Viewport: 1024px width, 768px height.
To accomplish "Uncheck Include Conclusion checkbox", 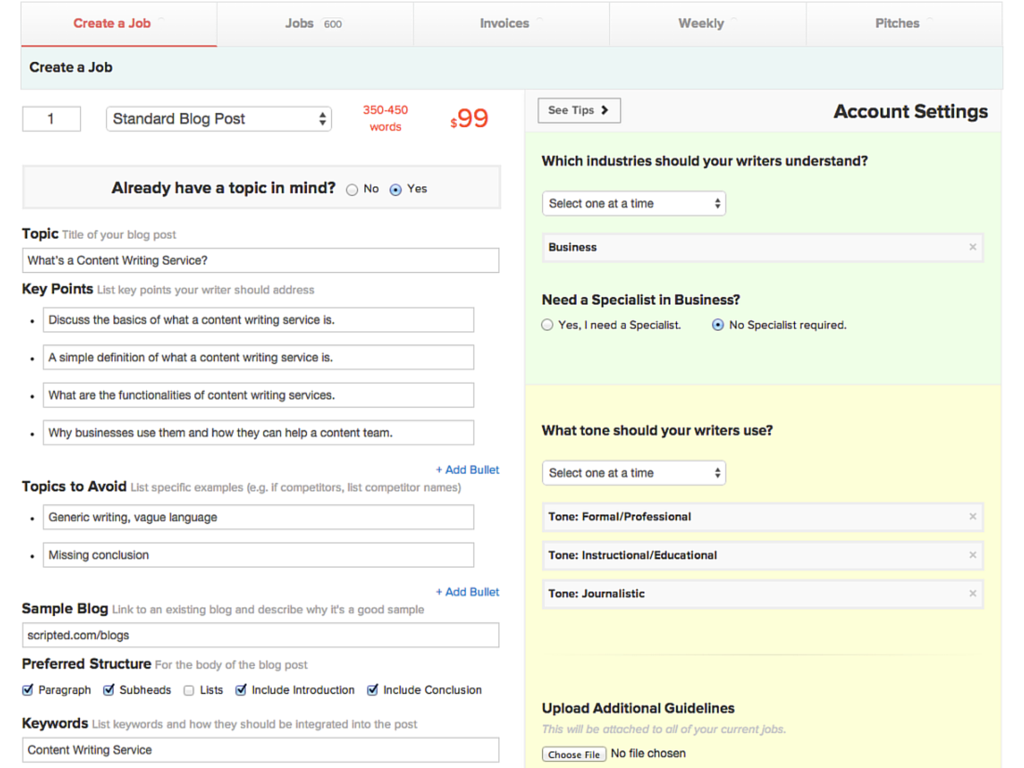I will [x=373, y=690].
